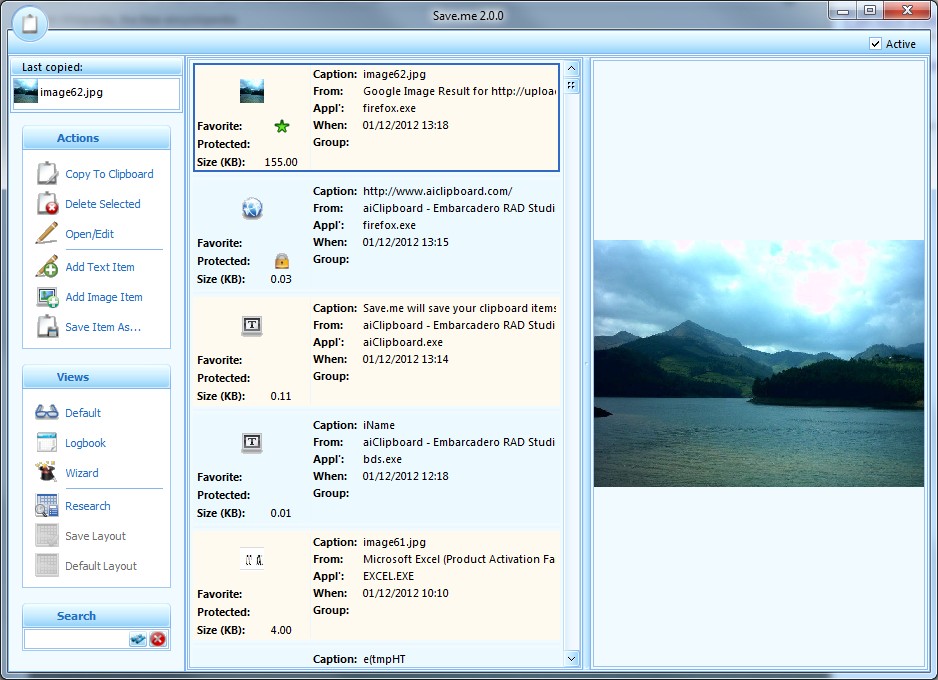
Task: Toggle favorite star on image62.jpg entry
Action: coord(281,126)
